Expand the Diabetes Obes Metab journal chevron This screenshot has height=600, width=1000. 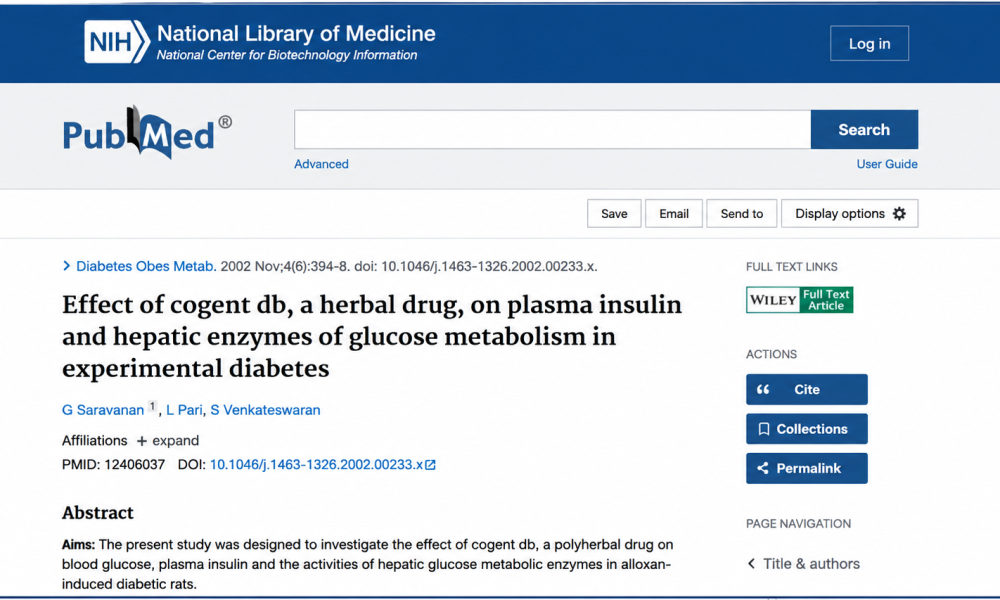[66, 266]
